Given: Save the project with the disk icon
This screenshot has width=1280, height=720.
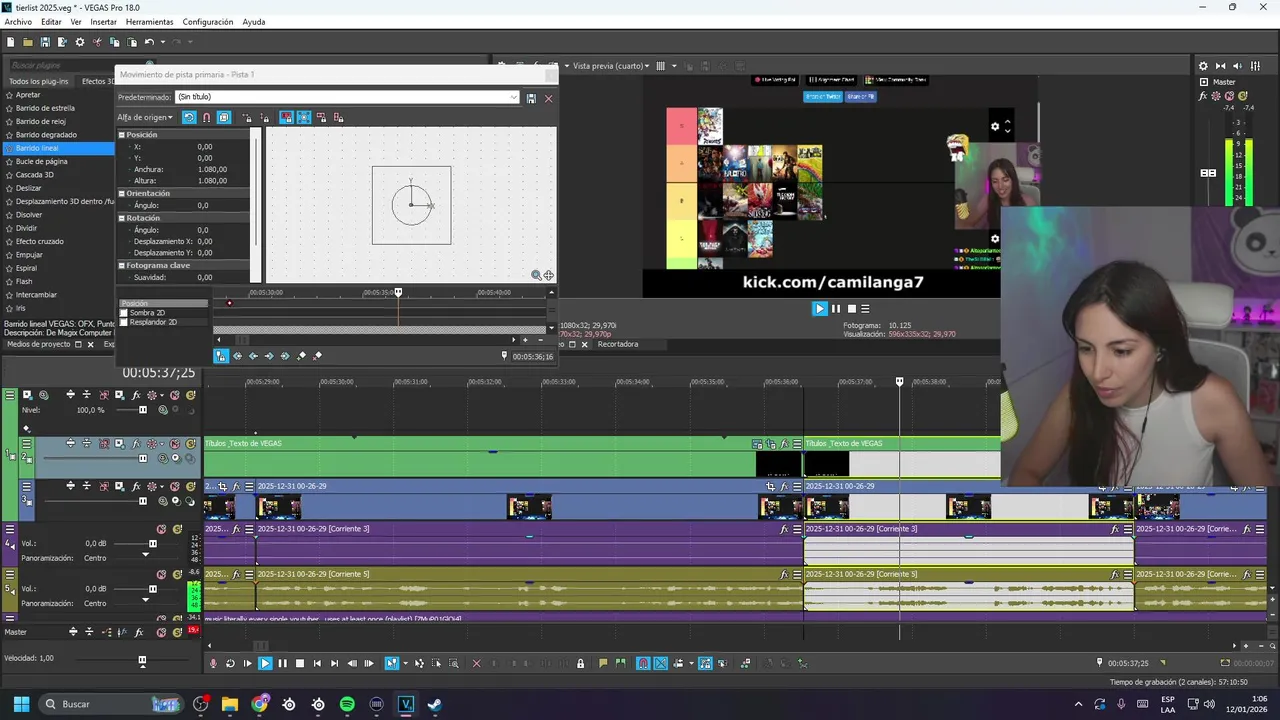Looking at the screenshot, I should 45,42.
